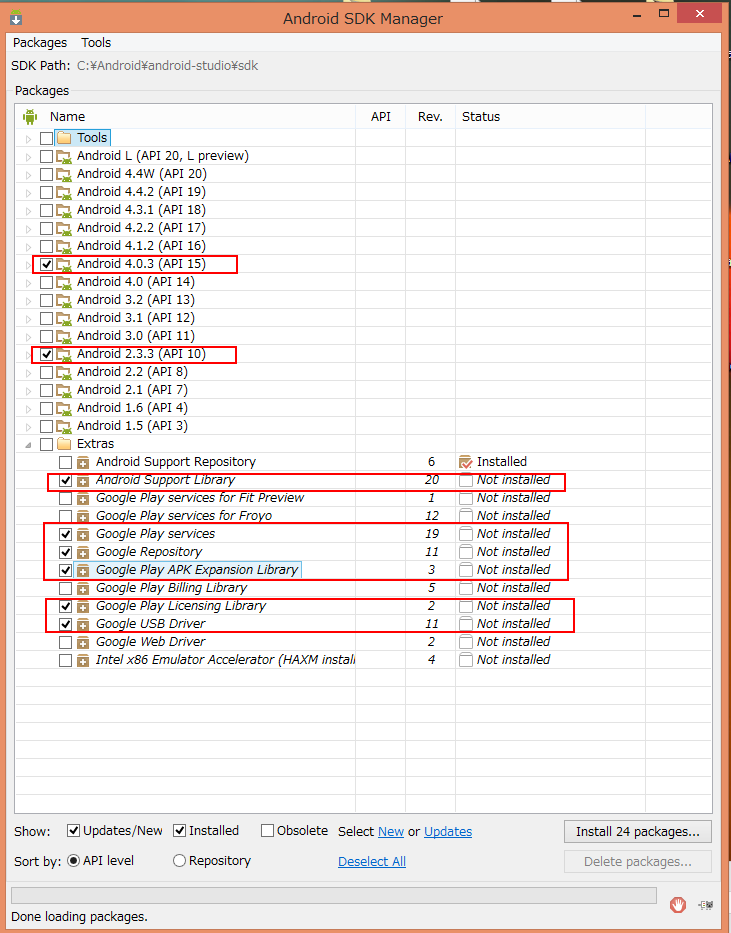This screenshot has width=731, height=933.
Task: Click the Android Support Repository package icon
Action: coord(83,462)
